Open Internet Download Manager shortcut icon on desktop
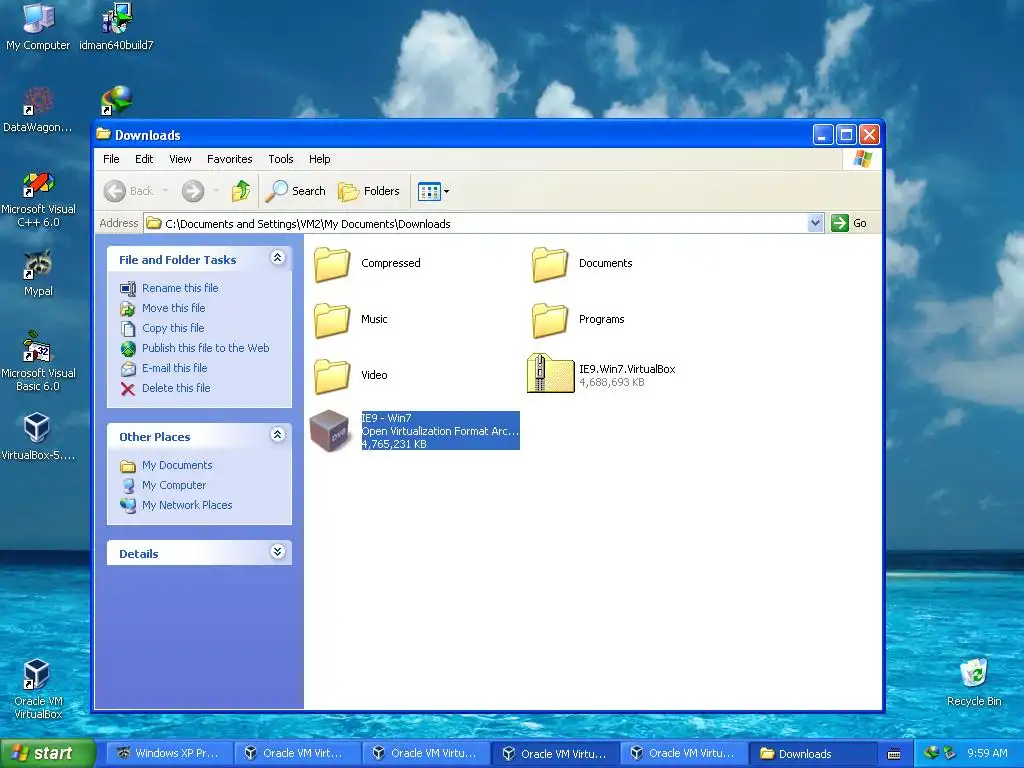1024x768 pixels. point(116,101)
